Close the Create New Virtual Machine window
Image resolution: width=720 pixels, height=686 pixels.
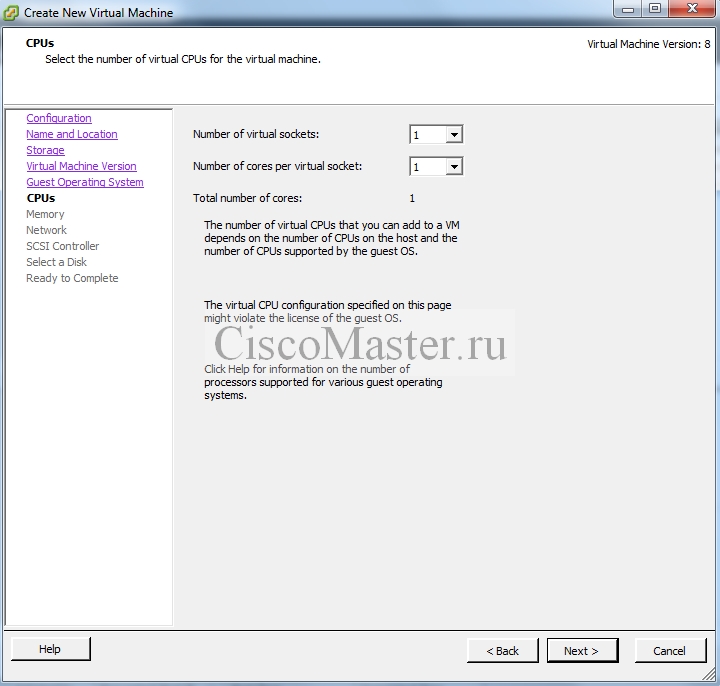pyautogui.click(x=692, y=9)
